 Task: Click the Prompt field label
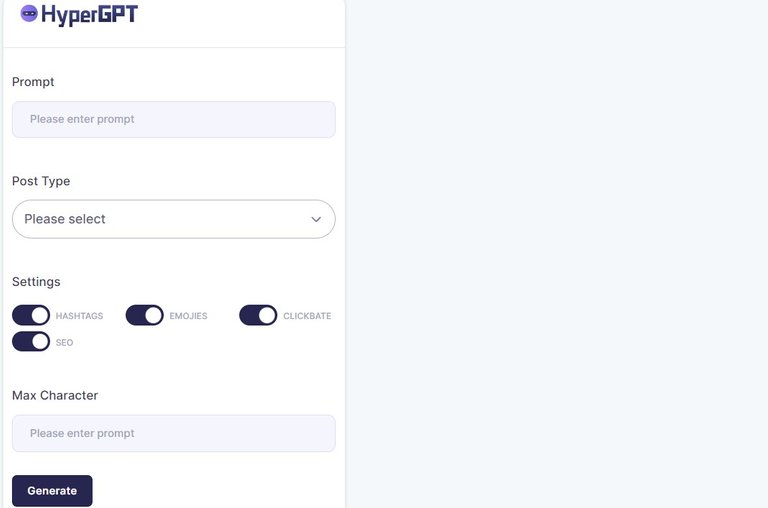[x=33, y=82]
